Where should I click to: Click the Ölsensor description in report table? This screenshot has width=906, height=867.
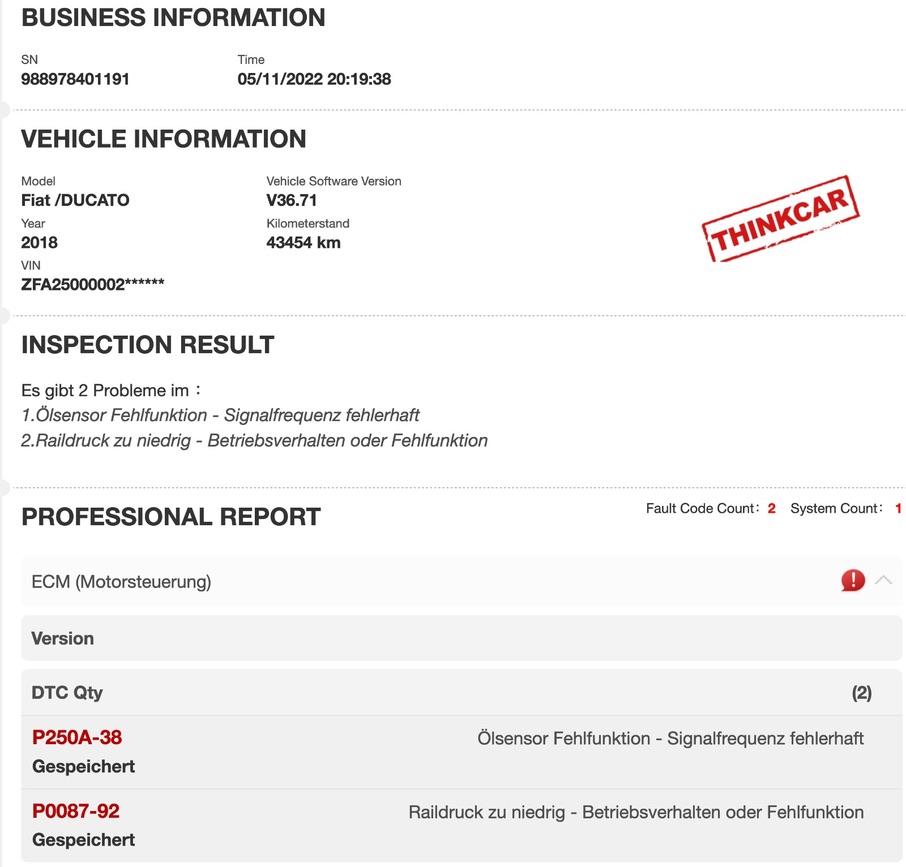[x=670, y=738]
